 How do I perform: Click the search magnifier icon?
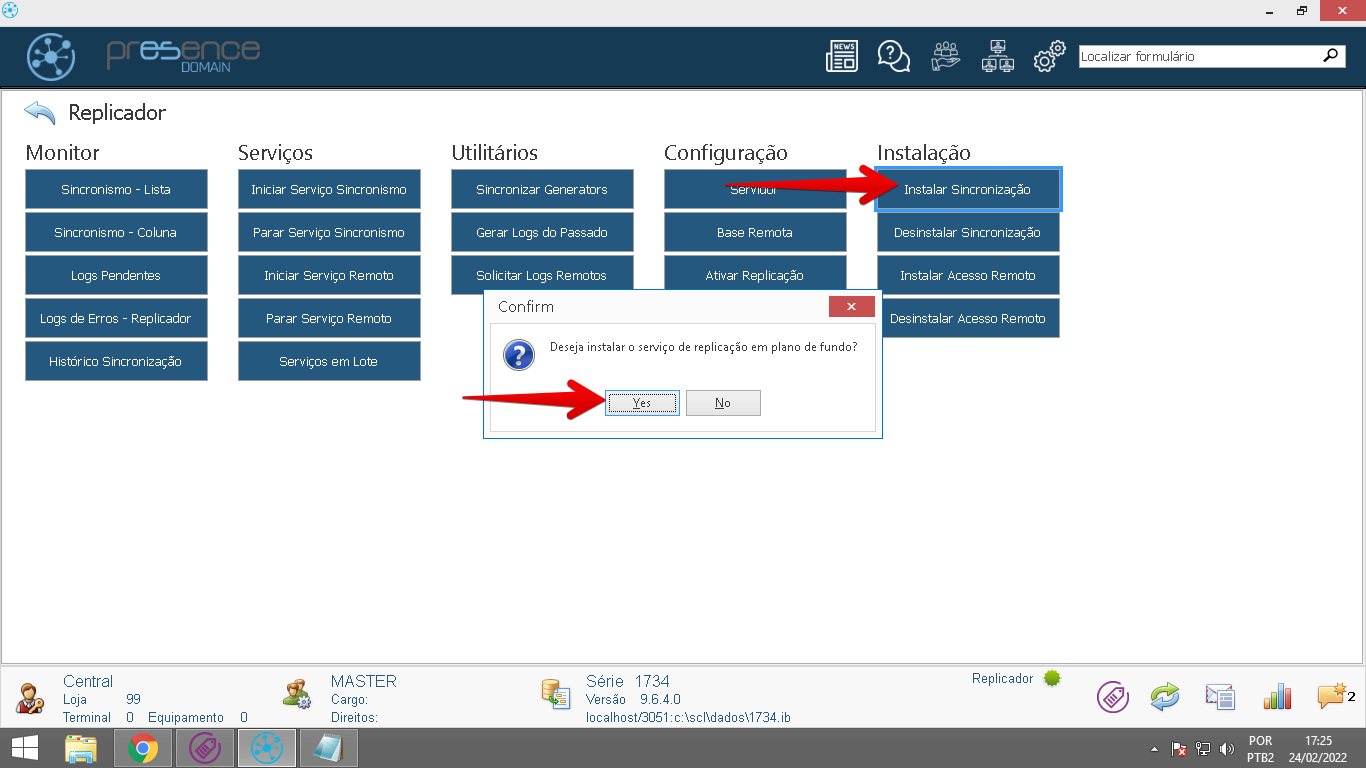click(x=1331, y=56)
